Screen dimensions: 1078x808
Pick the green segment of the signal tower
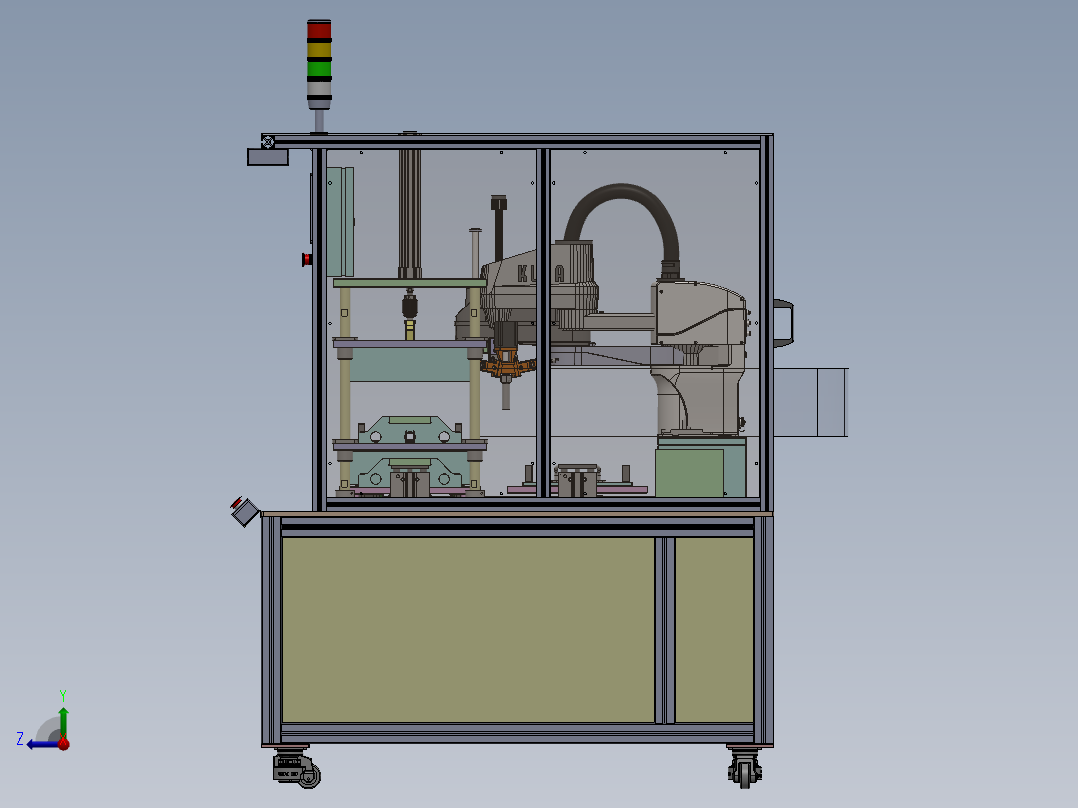[x=319, y=69]
